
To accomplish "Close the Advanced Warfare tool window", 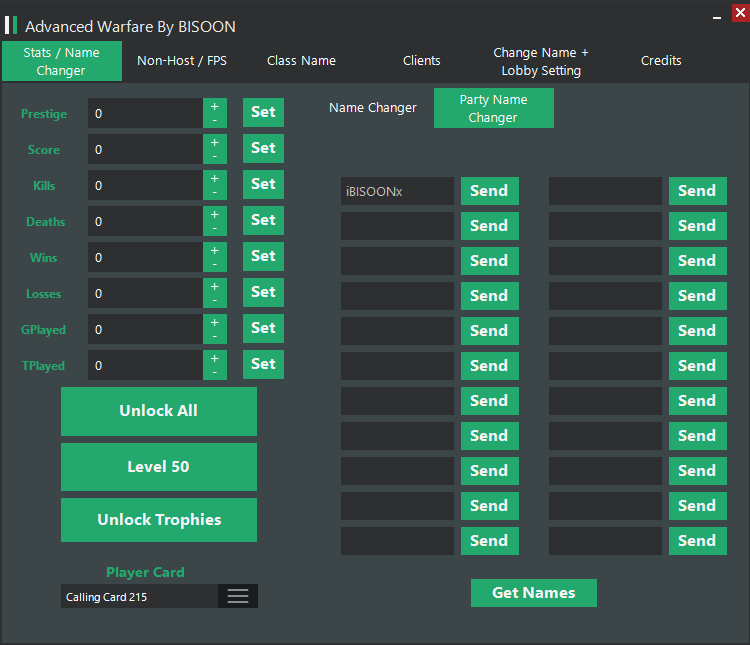I will [x=740, y=13].
